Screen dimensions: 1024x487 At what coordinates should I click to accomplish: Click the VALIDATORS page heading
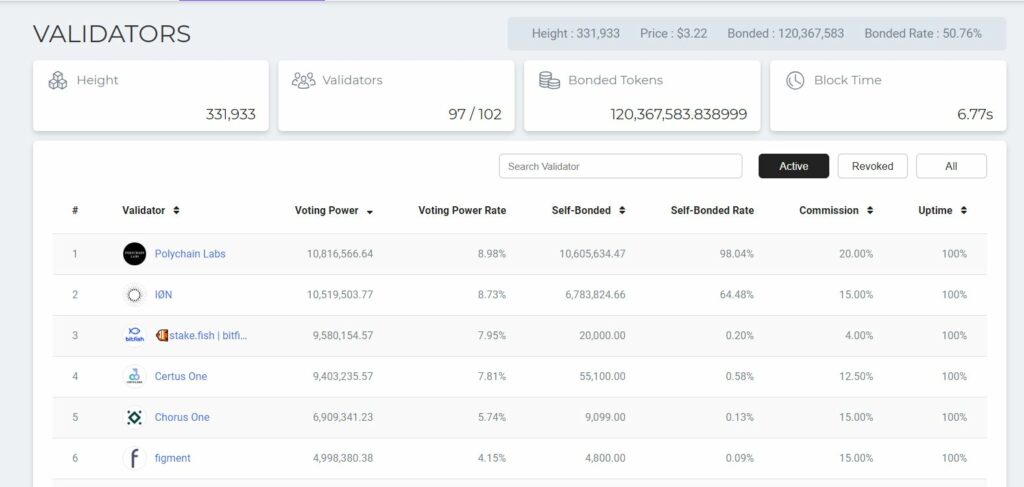[112, 34]
